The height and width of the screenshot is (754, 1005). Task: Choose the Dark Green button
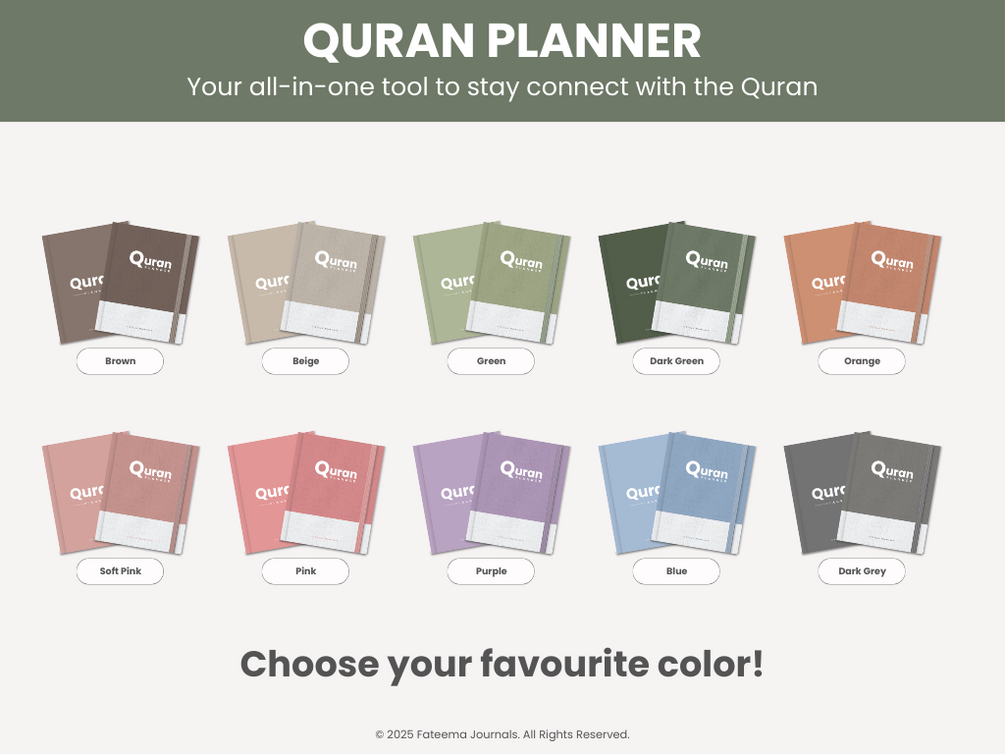tap(676, 361)
